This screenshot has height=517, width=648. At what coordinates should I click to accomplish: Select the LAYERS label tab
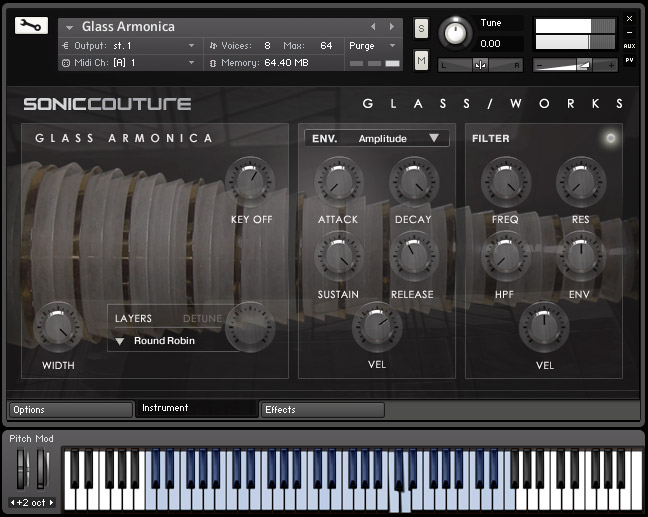click(x=133, y=319)
